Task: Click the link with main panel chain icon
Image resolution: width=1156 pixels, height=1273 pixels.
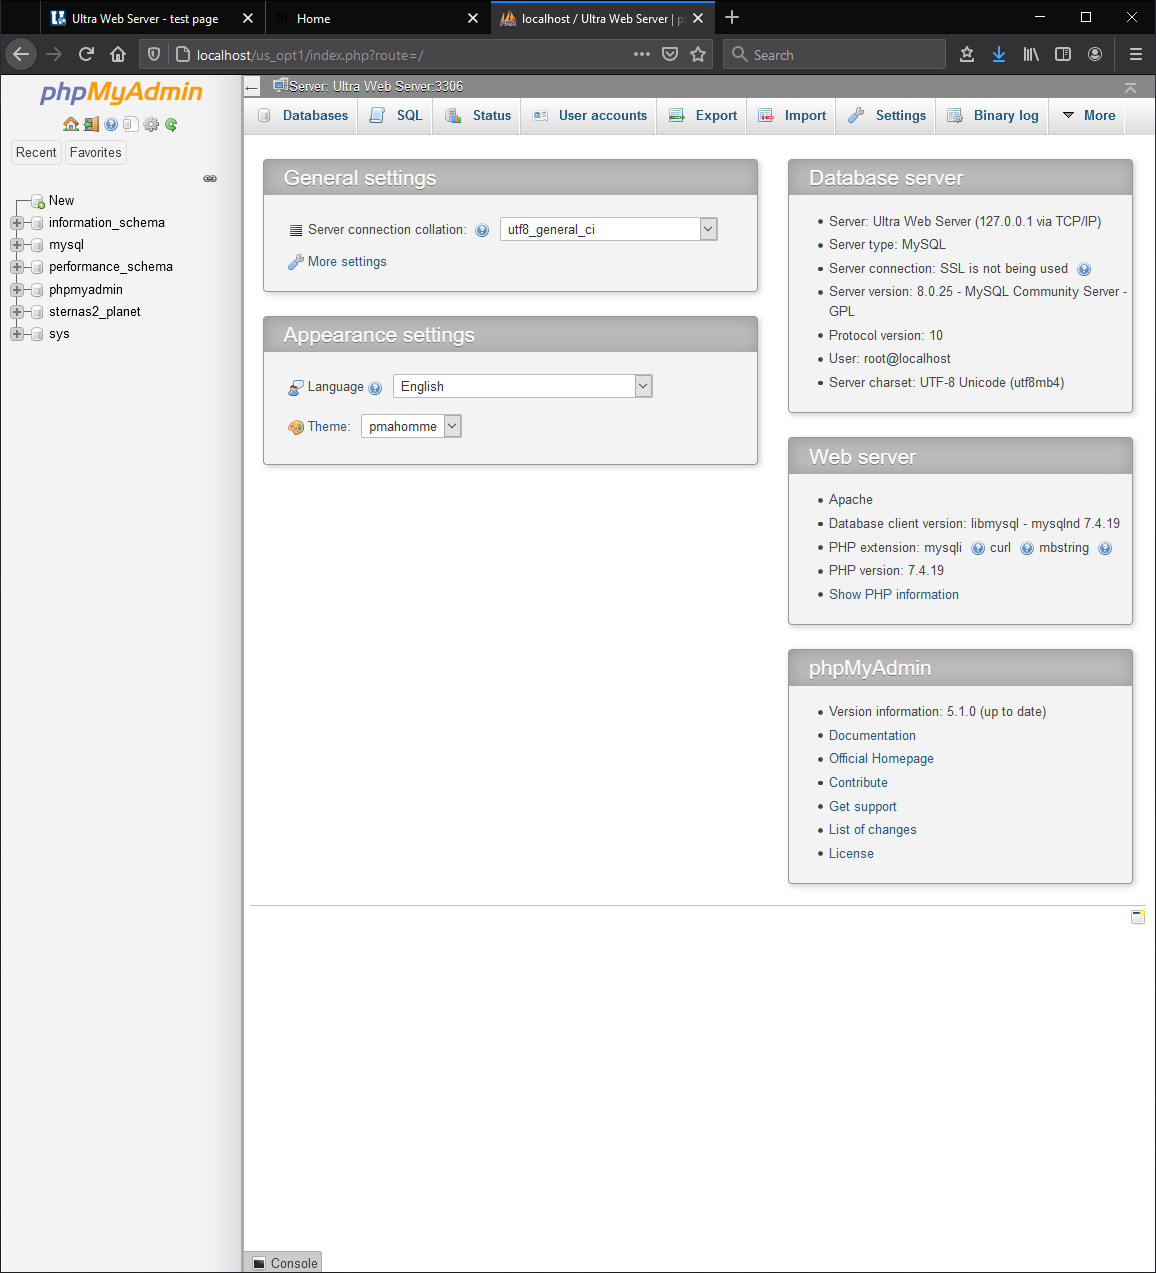Action: coord(210,178)
